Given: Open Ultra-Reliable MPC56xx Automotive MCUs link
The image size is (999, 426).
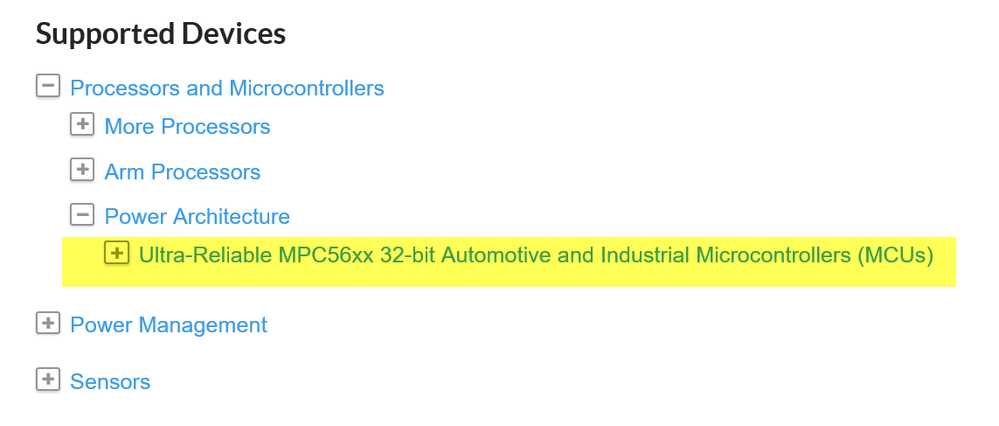Looking at the screenshot, I should 535,256.
